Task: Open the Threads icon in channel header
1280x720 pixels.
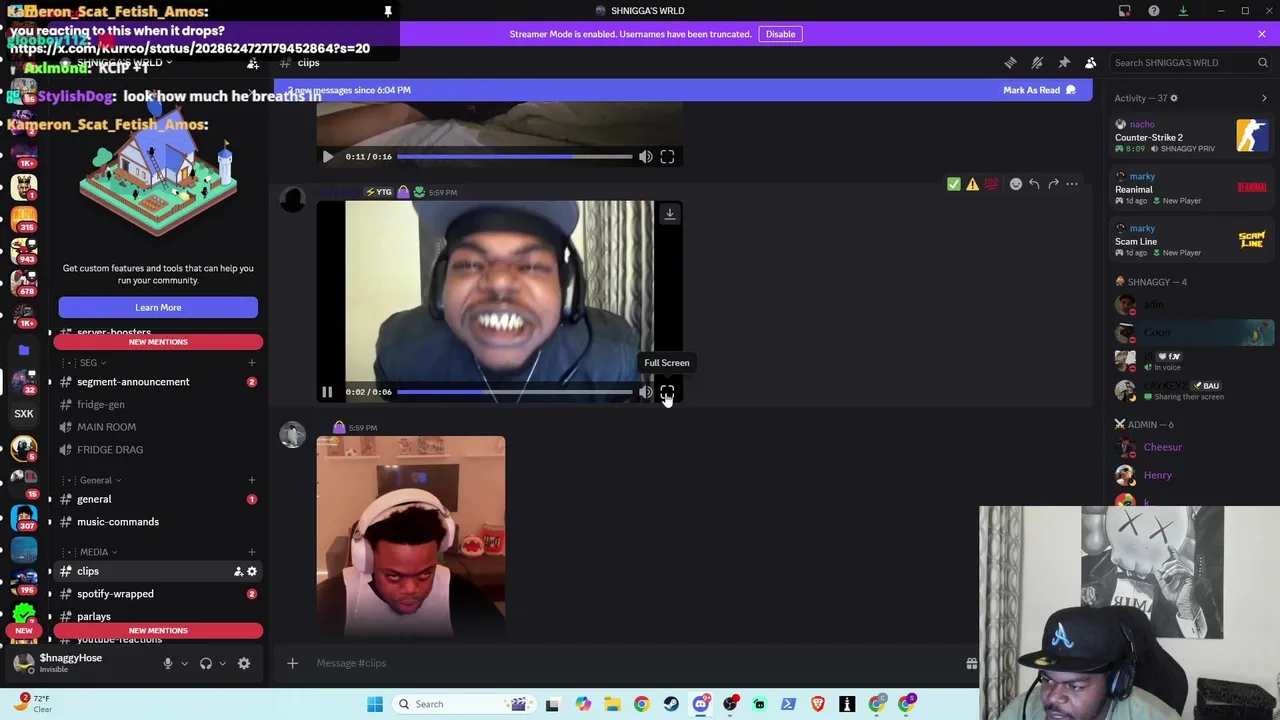Action: point(1010,63)
